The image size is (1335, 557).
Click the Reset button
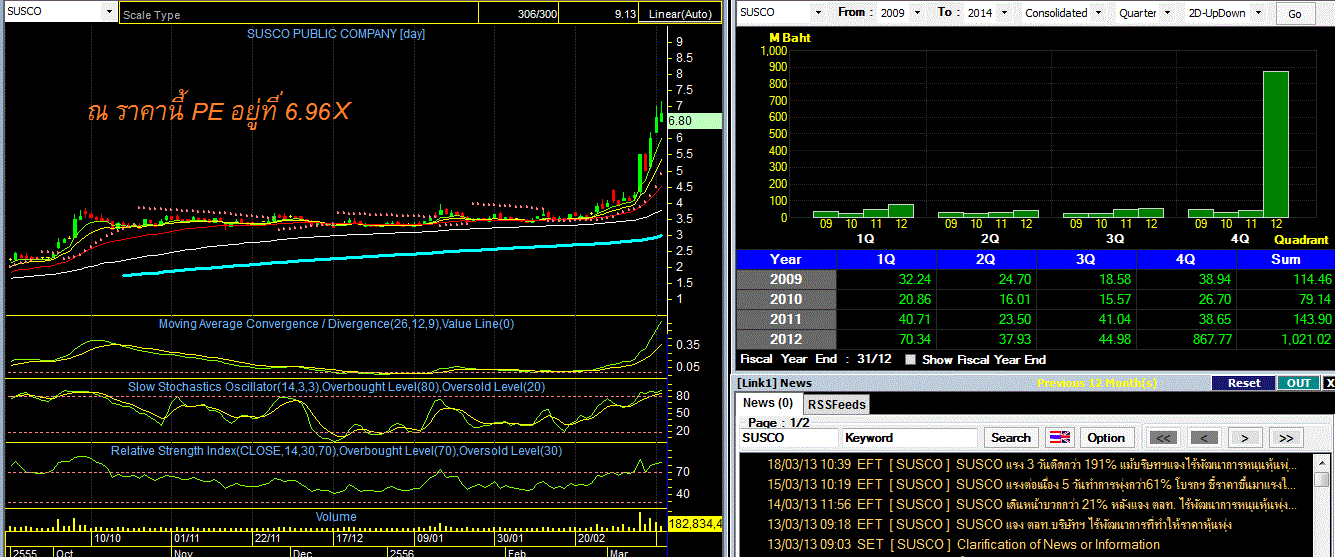(x=1244, y=383)
